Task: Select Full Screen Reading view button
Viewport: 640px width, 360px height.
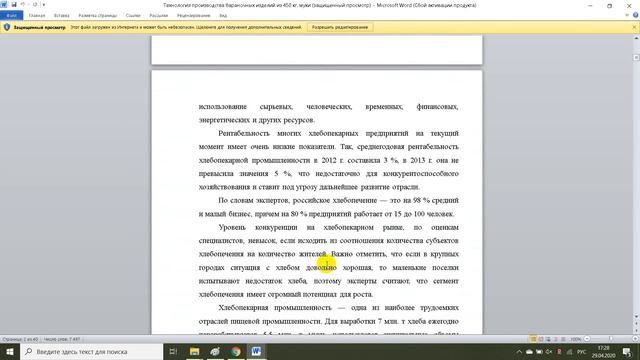Action: pyautogui.click(x=541, y=339)
